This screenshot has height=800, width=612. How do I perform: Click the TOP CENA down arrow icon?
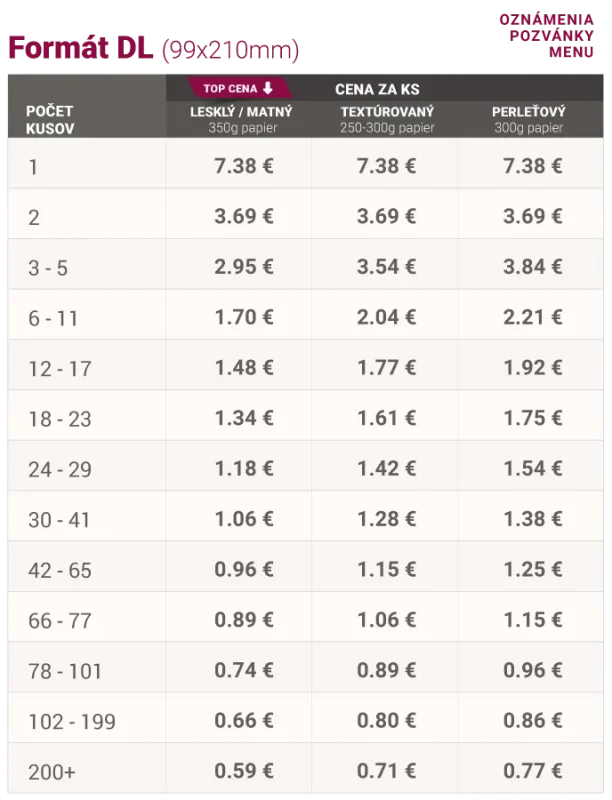pos(268,88)
